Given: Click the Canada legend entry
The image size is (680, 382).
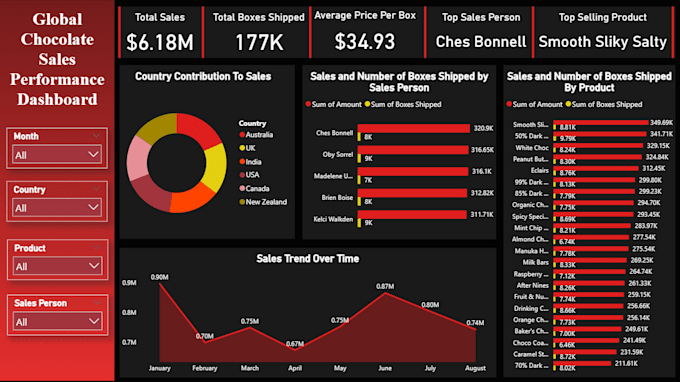Looking at the screenshot, I should [255, 188].
